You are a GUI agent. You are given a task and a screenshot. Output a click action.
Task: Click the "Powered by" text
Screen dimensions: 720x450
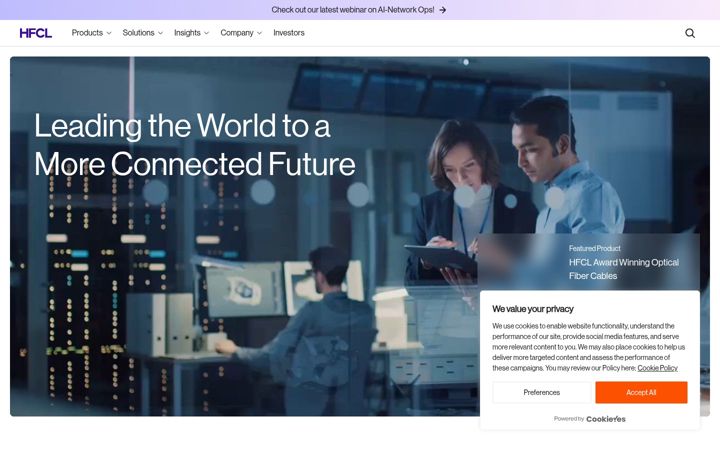tap(568, 419)
